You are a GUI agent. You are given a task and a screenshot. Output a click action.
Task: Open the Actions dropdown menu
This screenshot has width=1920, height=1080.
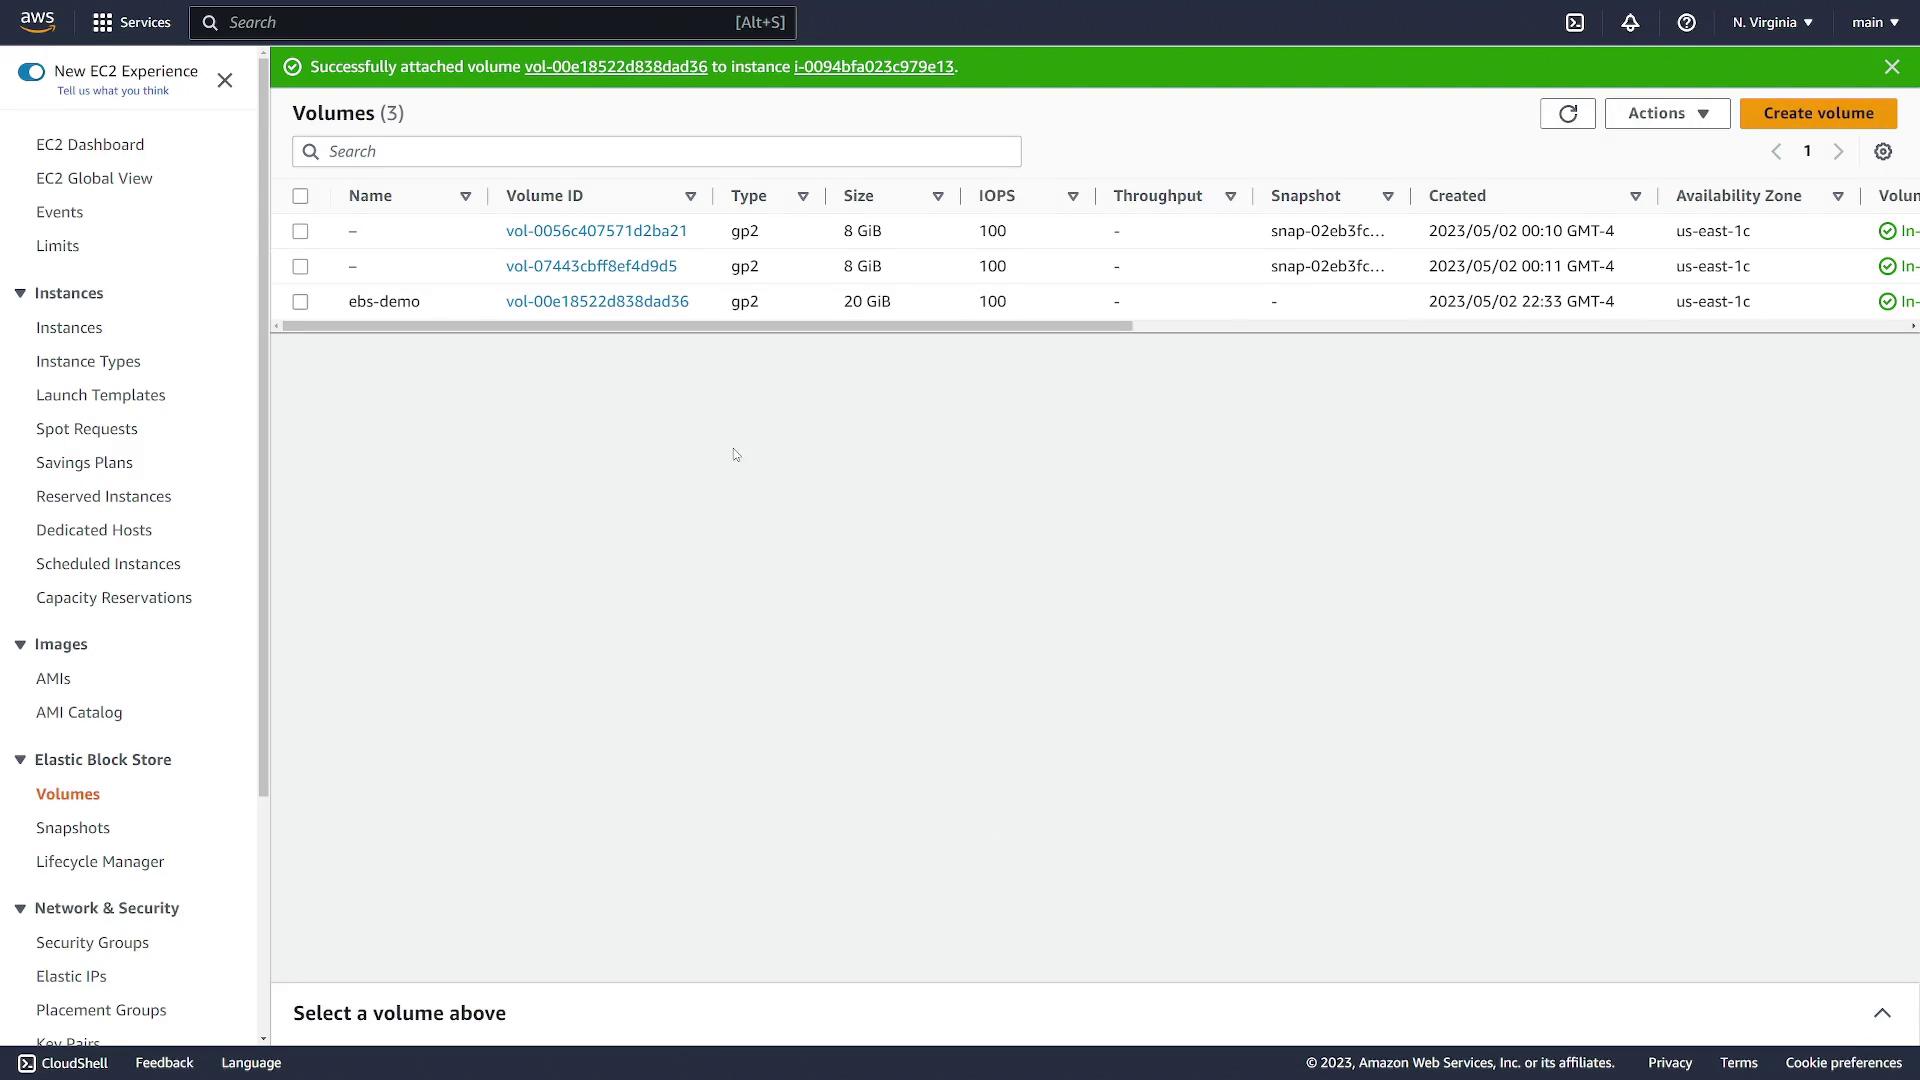pyautogui.click(x=1667, y=113)
